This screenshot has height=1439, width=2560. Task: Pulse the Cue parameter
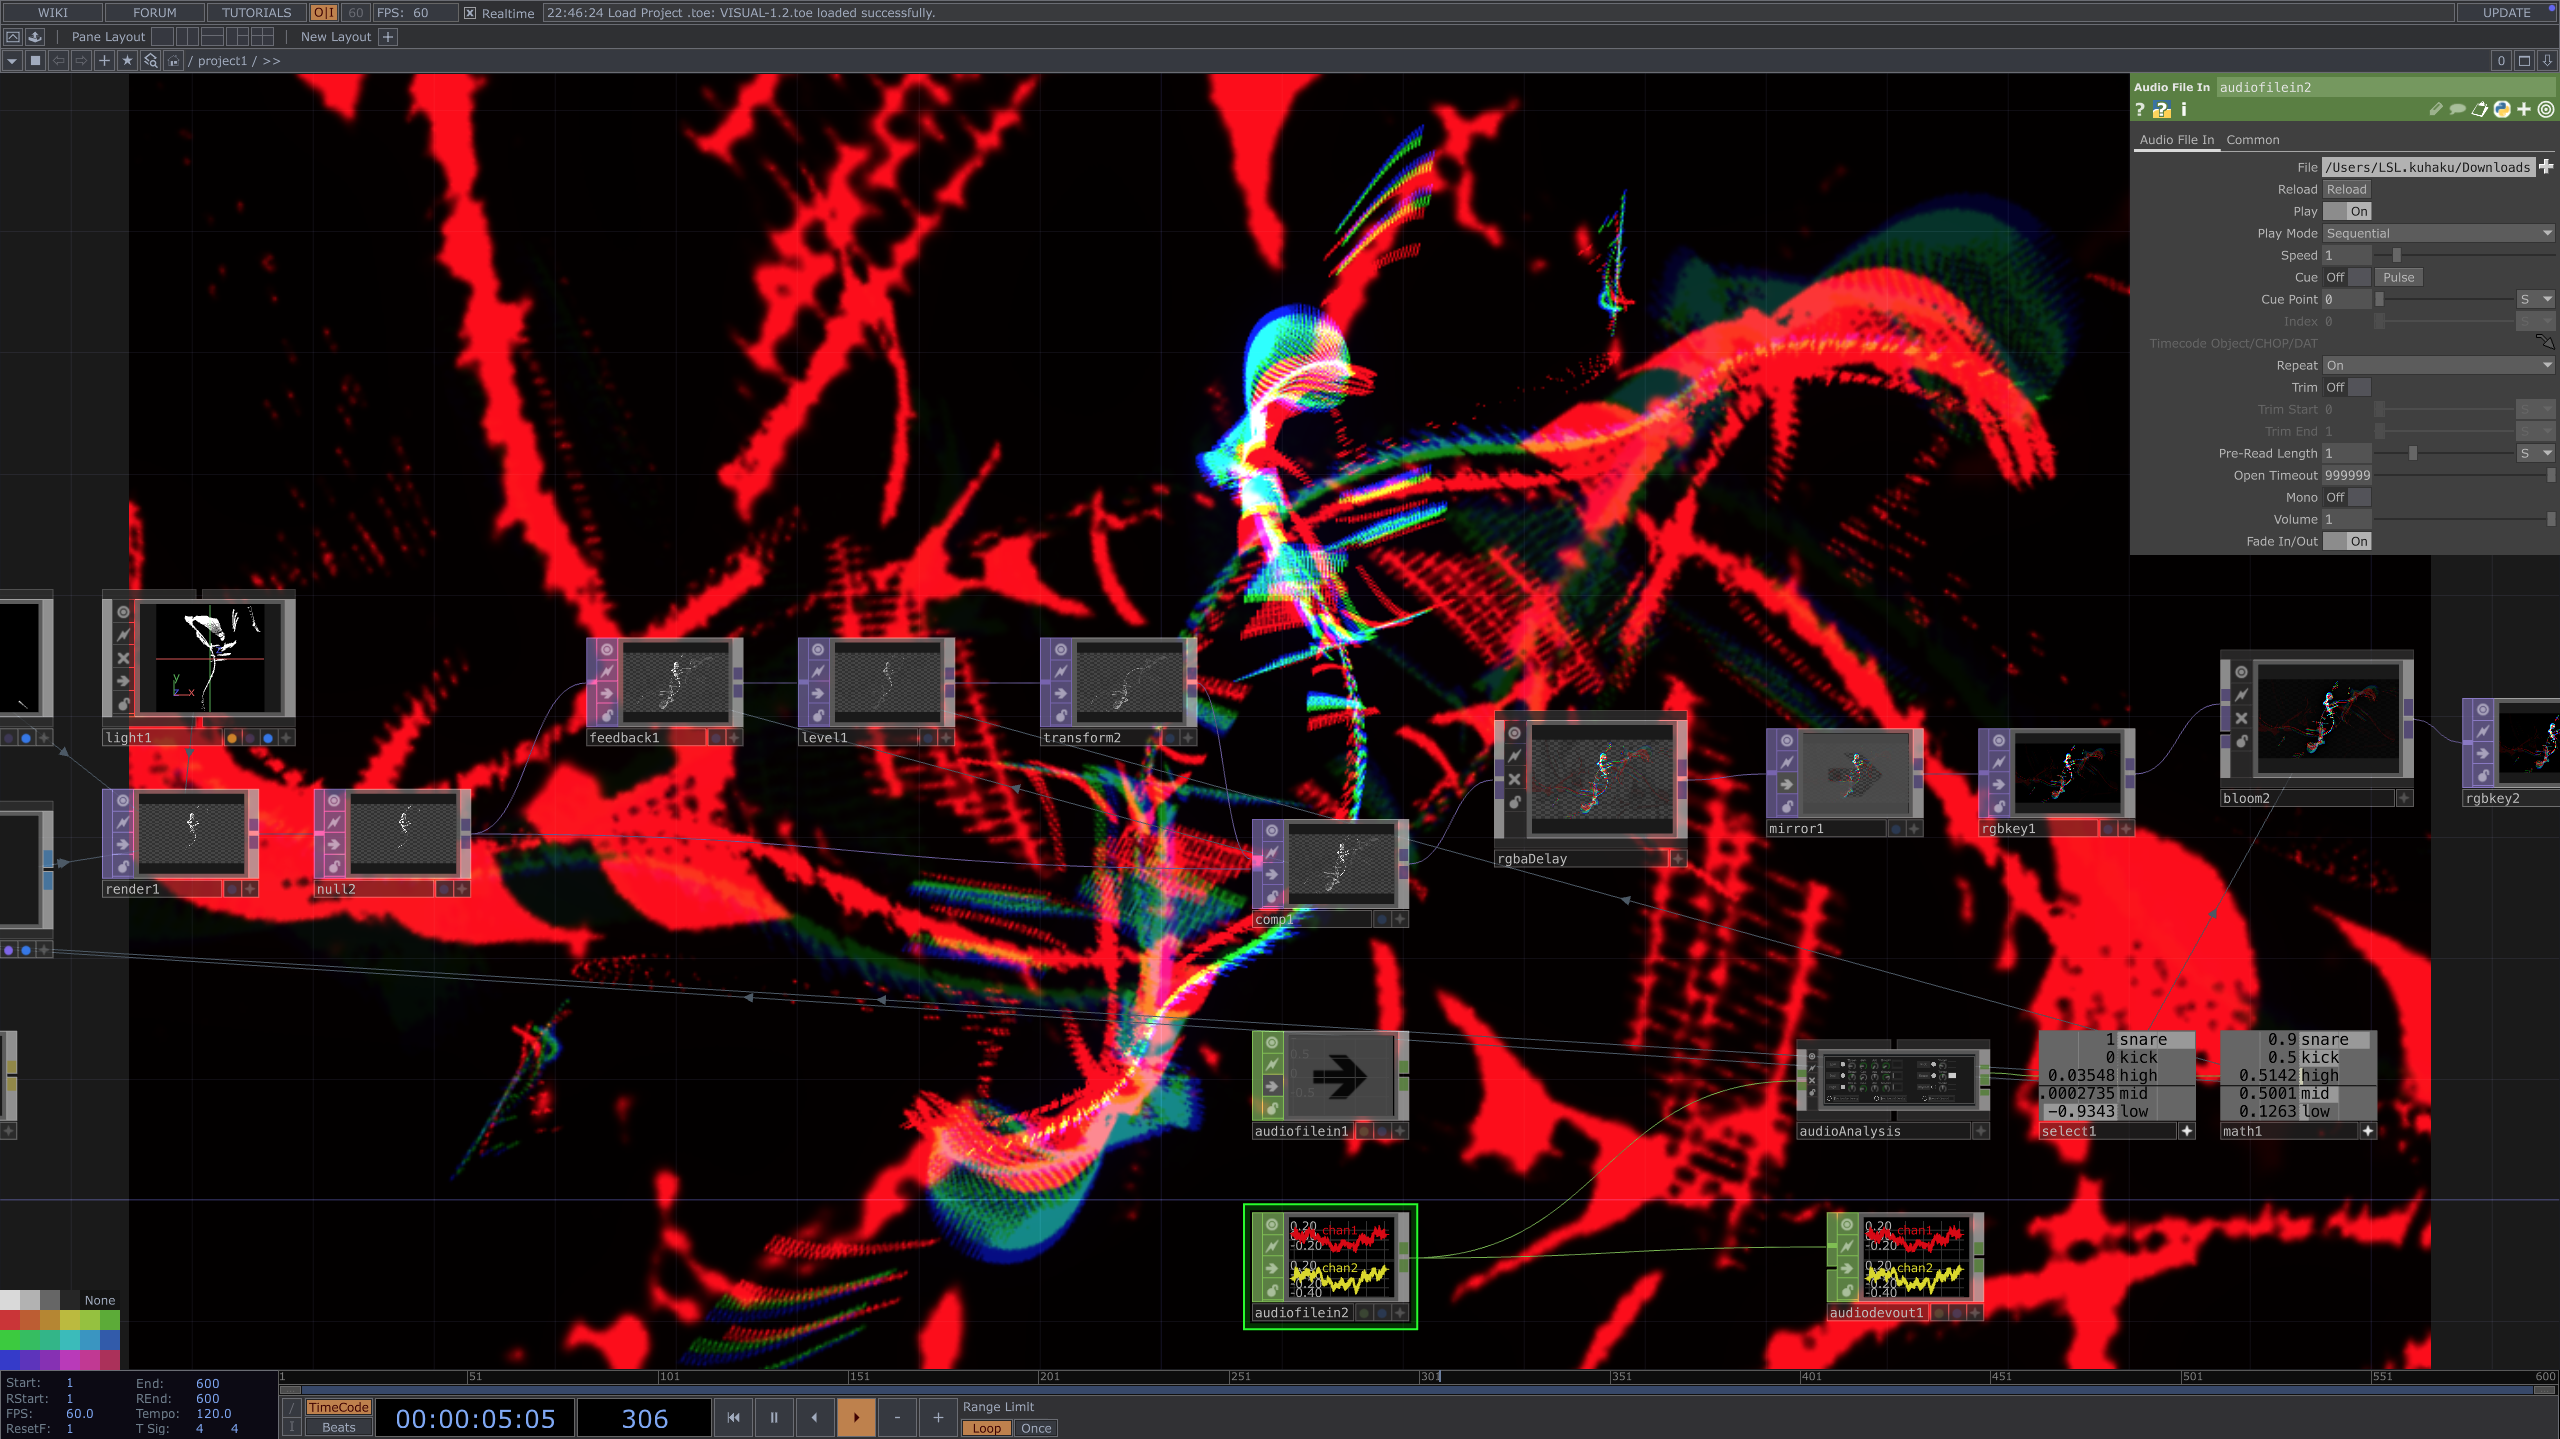(2398, 277)
